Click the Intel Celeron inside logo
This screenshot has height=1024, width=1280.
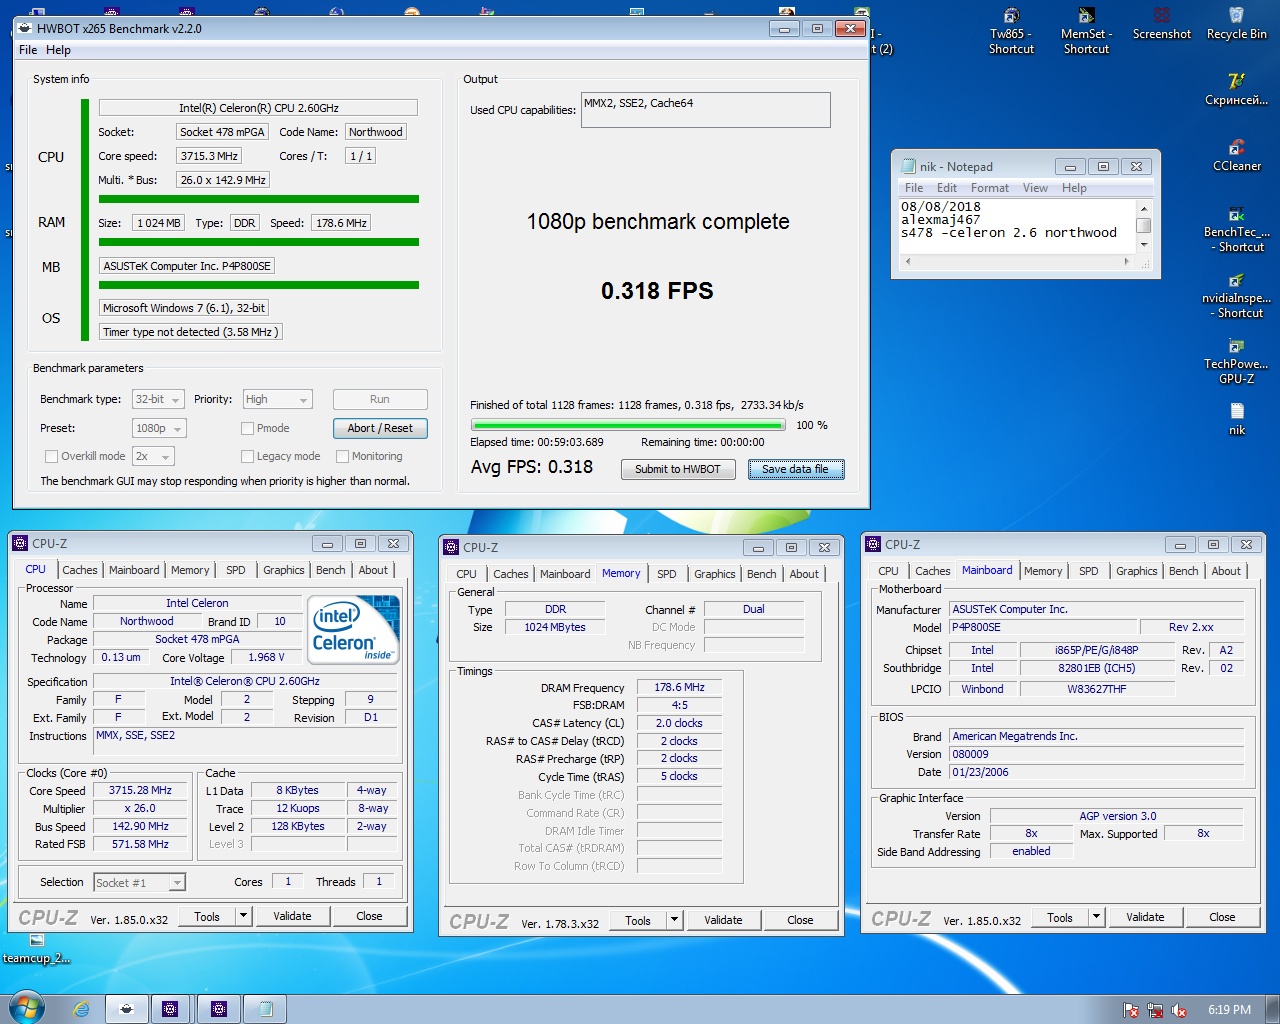pyautogui.click(x=355, y=628)
